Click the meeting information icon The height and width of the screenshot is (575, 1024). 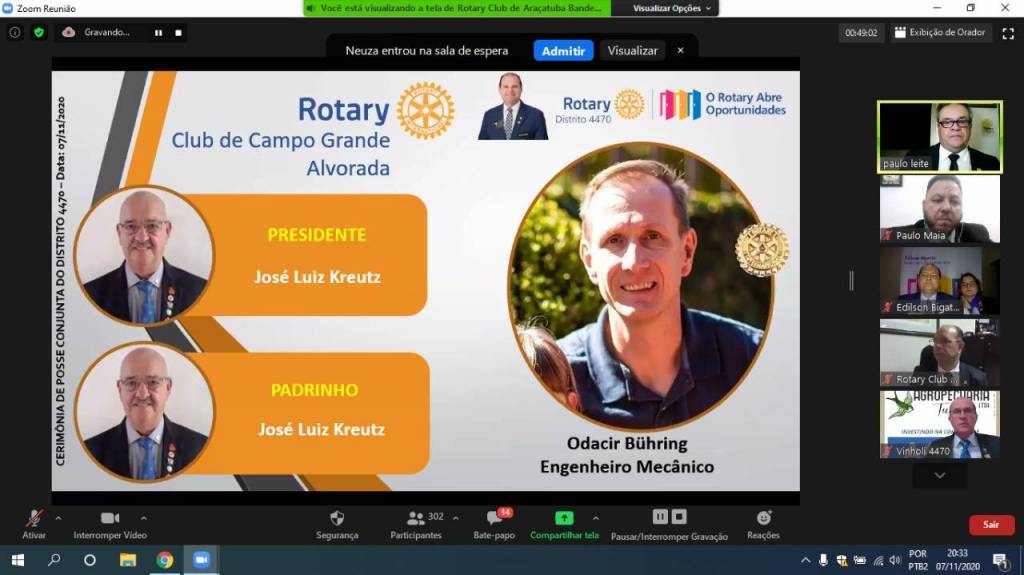(x=15, y=32)
